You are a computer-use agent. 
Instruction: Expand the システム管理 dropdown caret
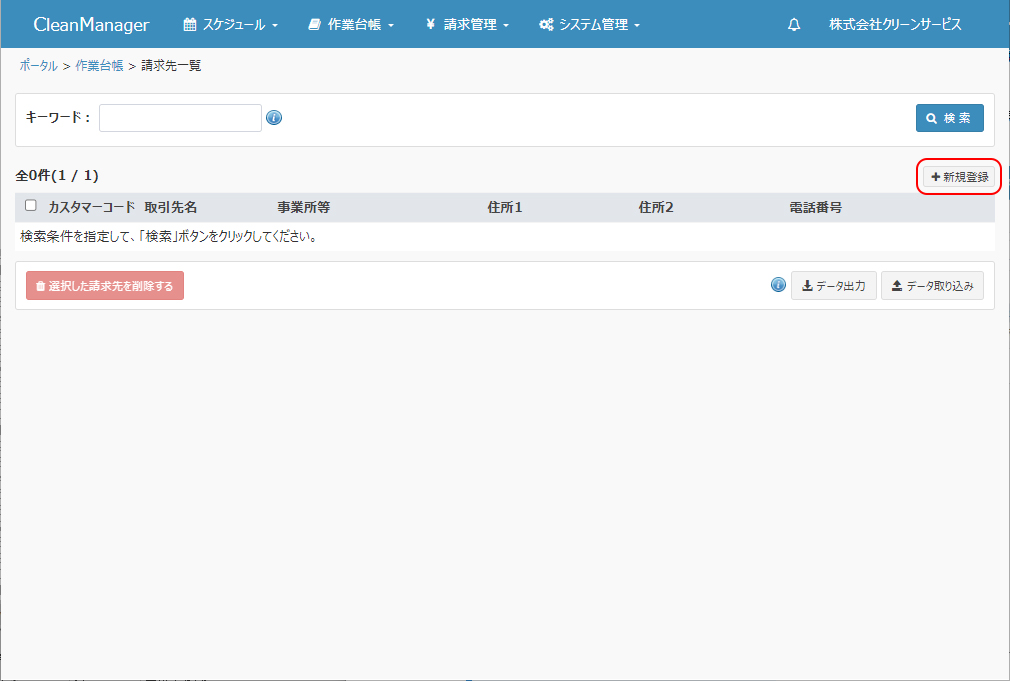pyautogui.click(x=637, y=26)
